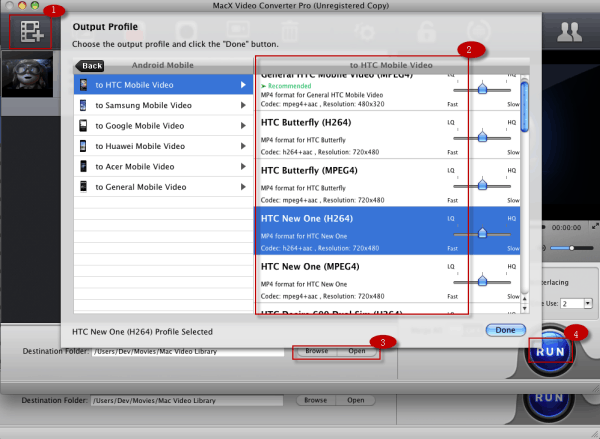
Task: Select to Samsung Mobile Video category
Action: pos(163,105)
